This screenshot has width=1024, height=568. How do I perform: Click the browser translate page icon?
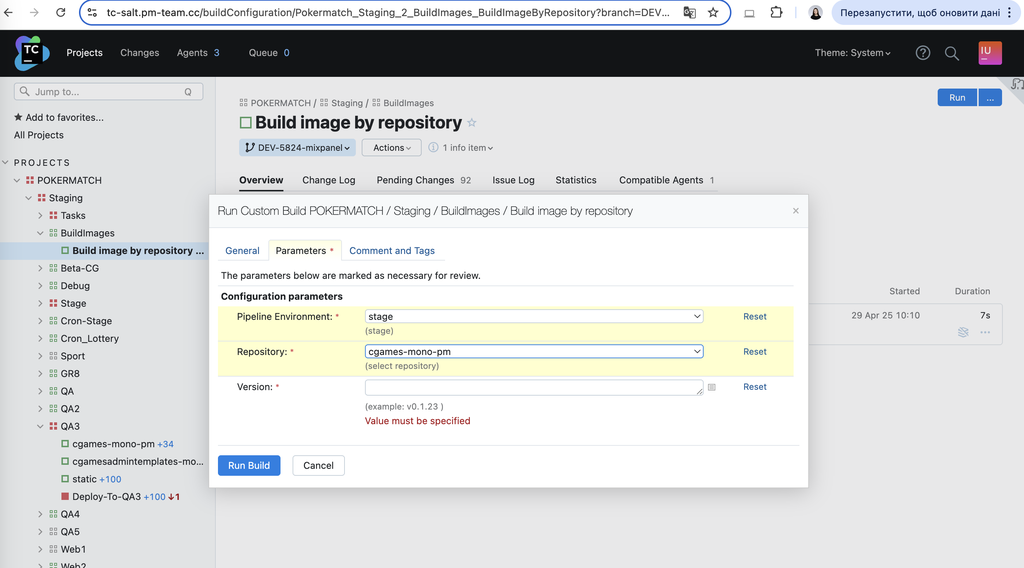pos(689,12)
